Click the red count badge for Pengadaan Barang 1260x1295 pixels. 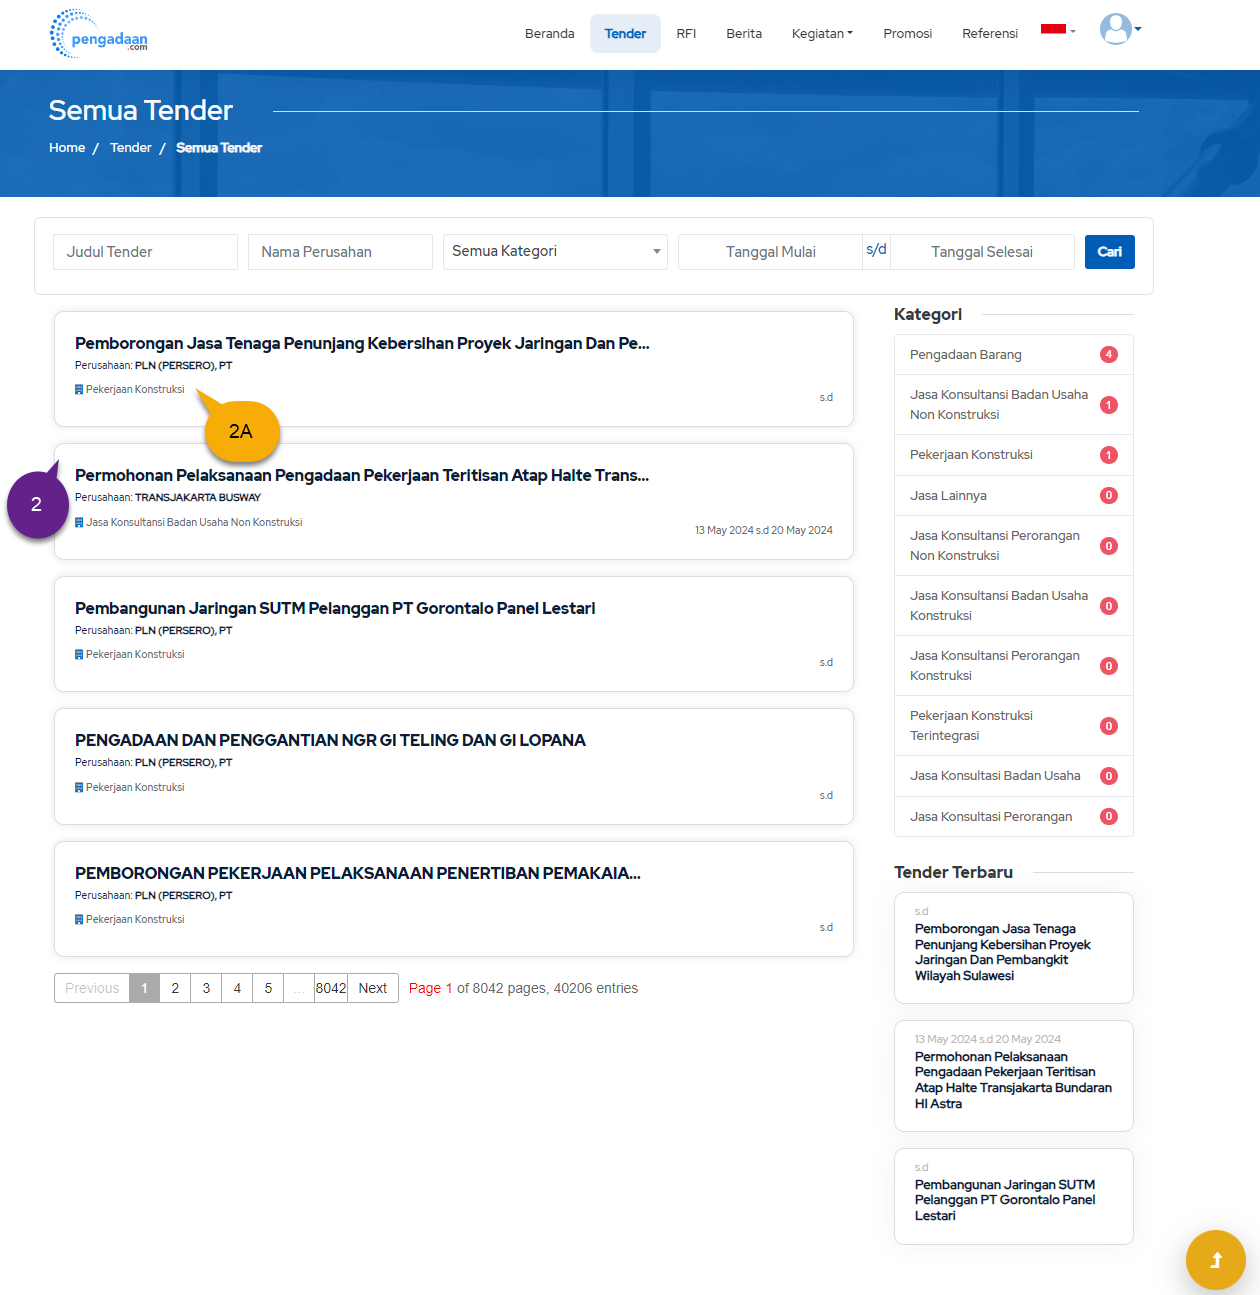tap(1108, 355)
